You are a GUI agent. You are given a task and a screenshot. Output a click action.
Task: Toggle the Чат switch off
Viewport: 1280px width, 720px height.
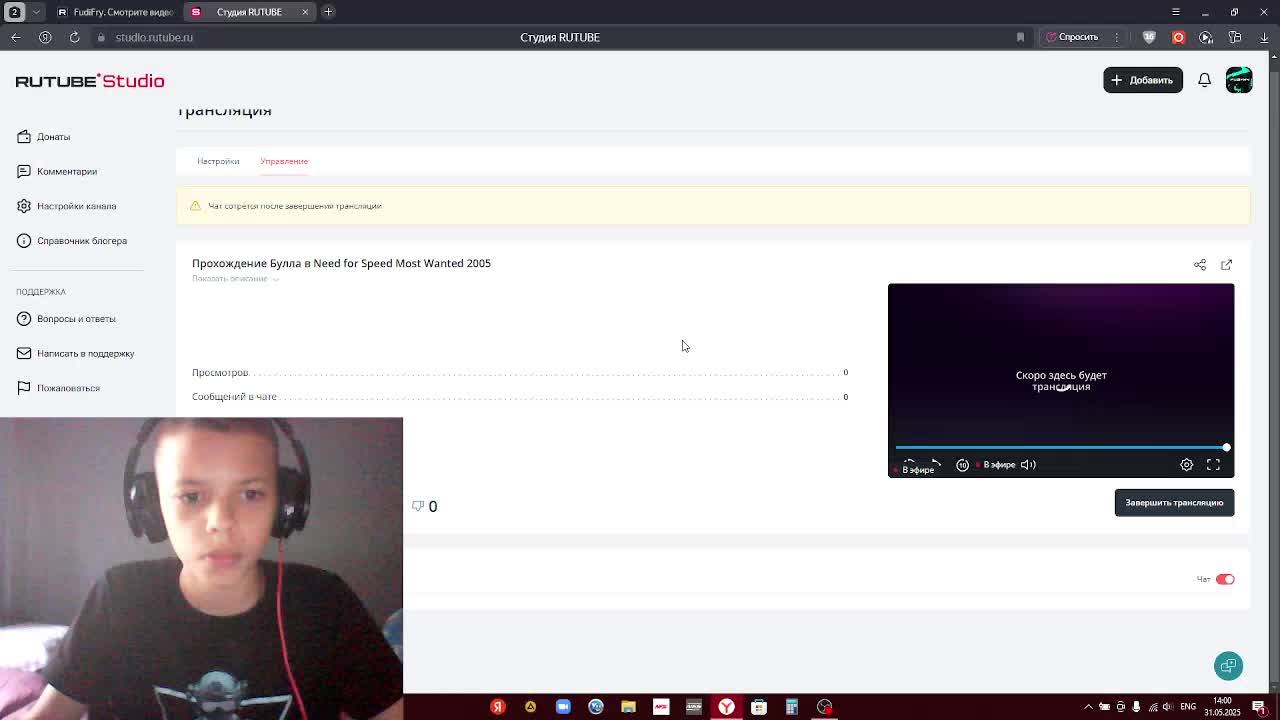(x=1225, y=580)
